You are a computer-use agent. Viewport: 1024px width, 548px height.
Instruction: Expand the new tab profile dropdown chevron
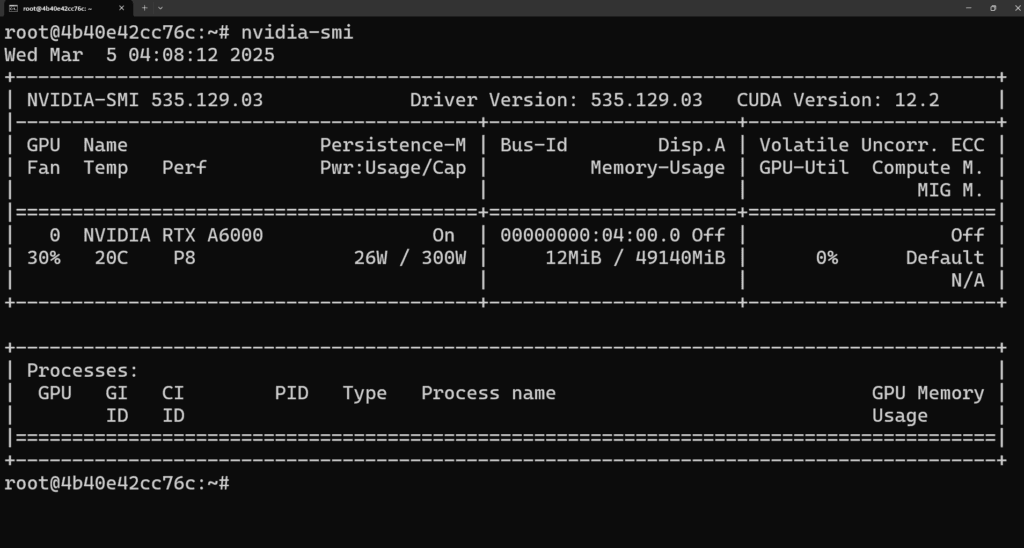(161, 8)
